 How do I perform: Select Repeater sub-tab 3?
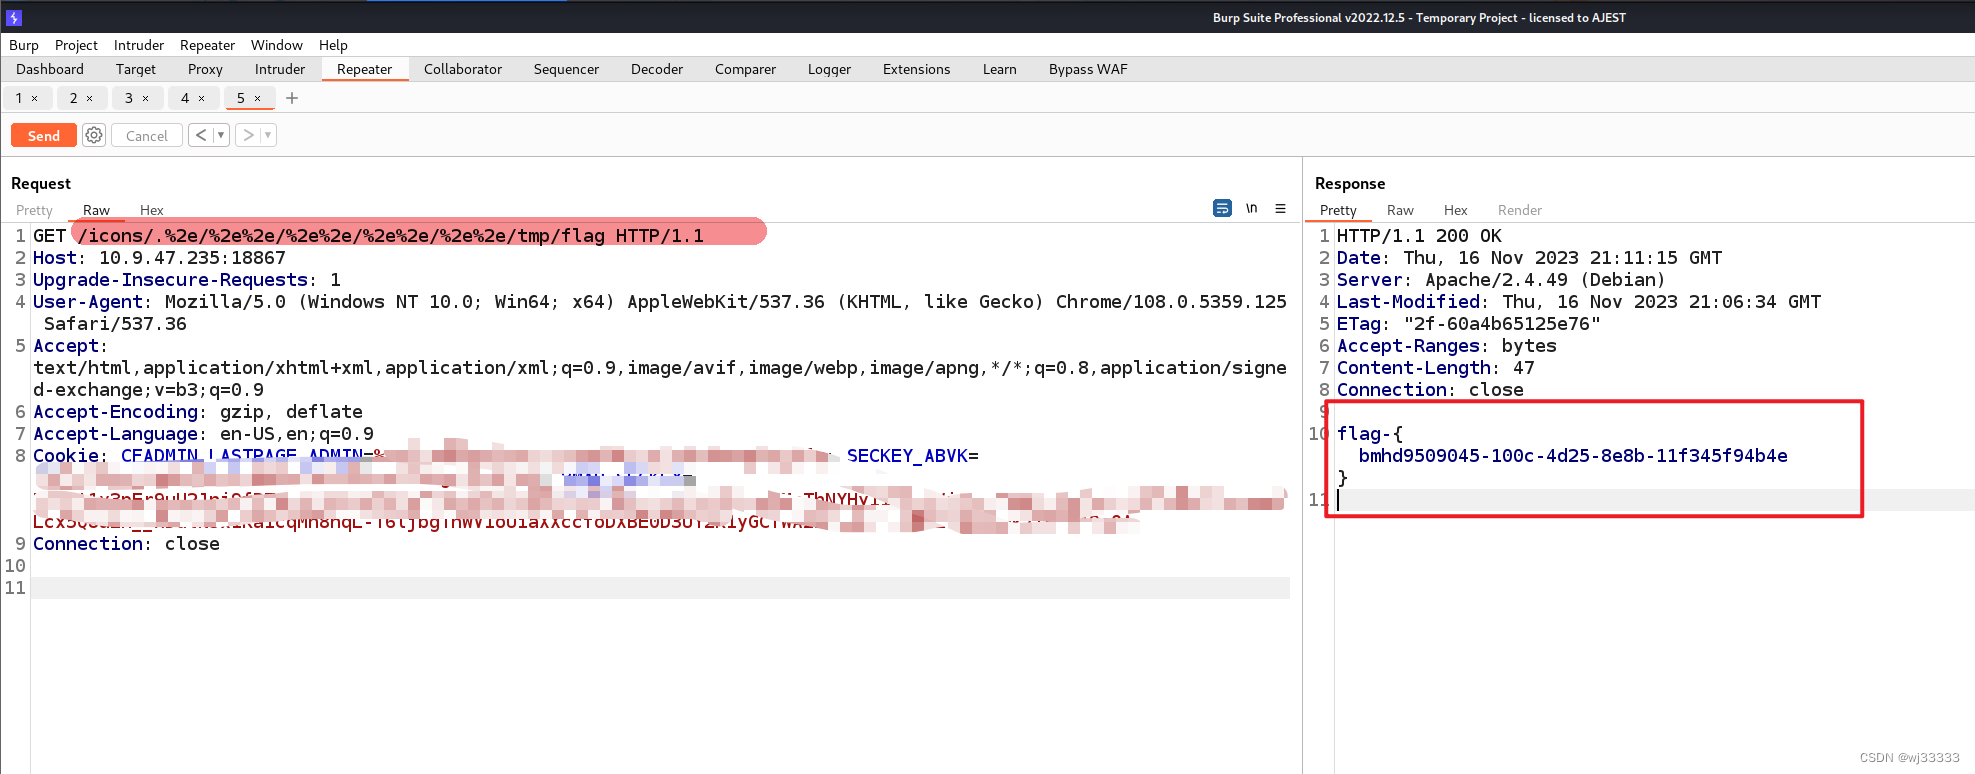[129, 98]
